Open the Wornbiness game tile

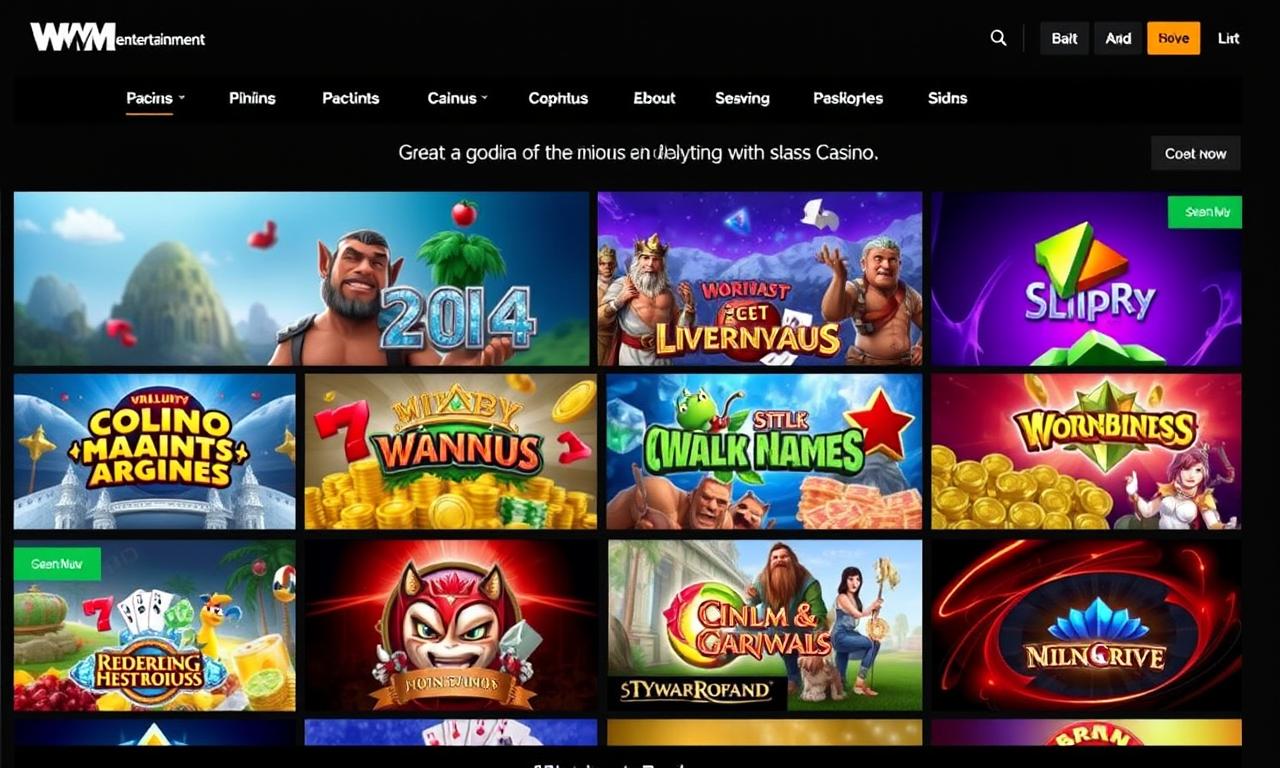pyautogui.click(x=1086, y=451)
